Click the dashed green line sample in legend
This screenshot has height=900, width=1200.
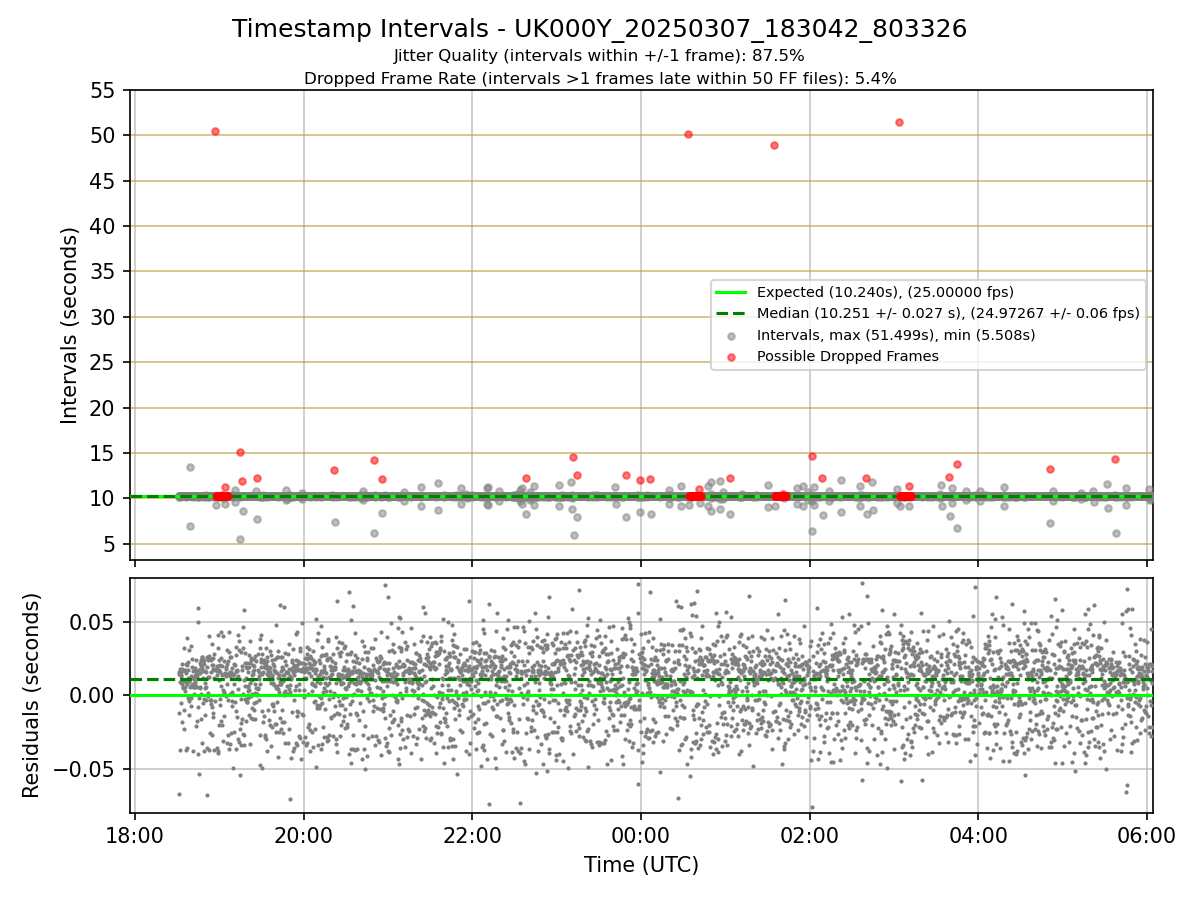(732, 313)
